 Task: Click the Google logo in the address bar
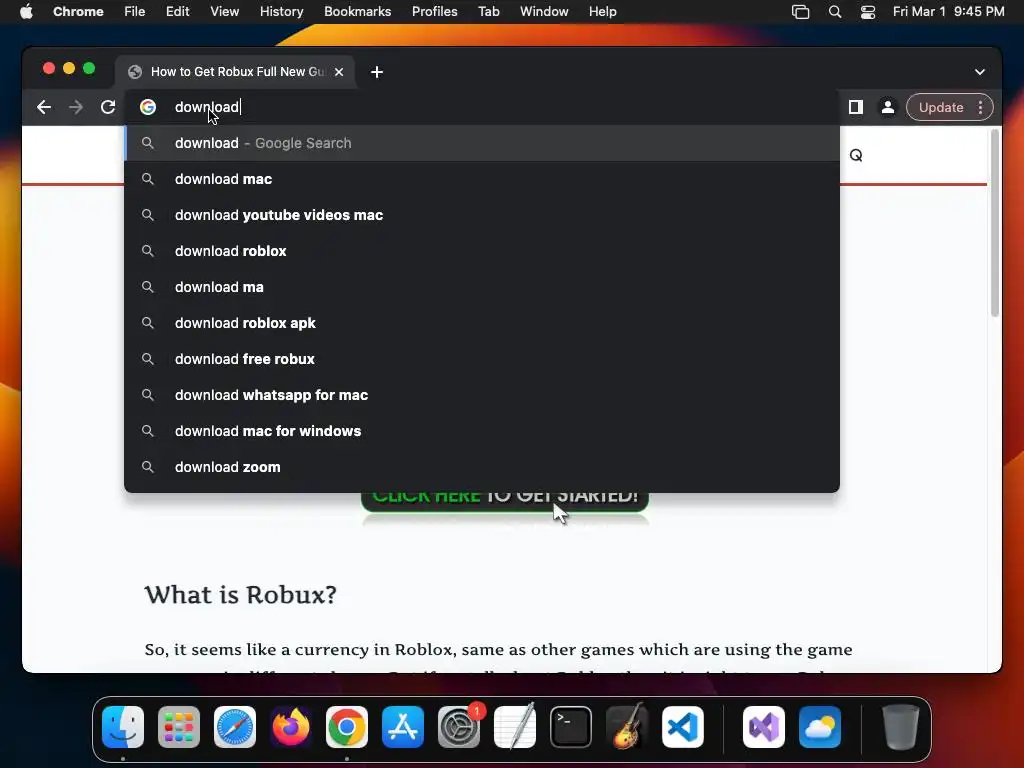[x=148, y=107]
